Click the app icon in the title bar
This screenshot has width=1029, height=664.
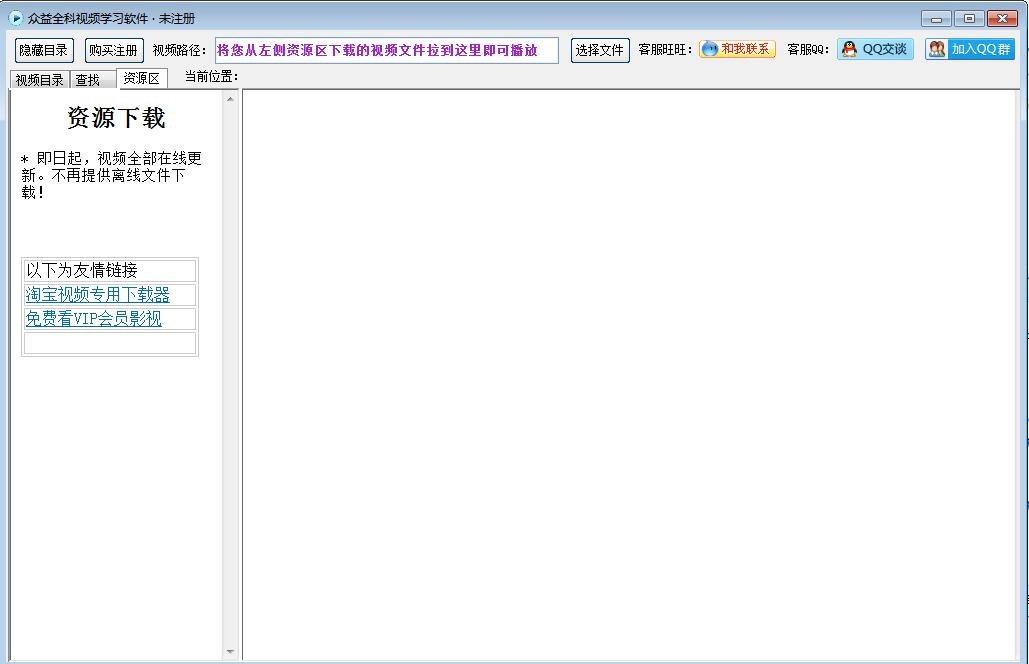click(x=15, y=18)
